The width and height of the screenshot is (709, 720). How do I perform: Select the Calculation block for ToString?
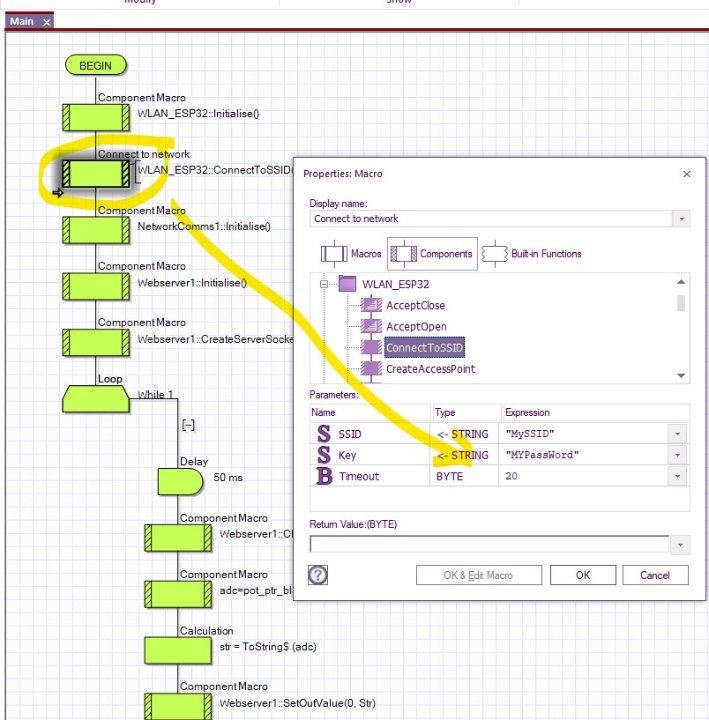tap(179, 650)
